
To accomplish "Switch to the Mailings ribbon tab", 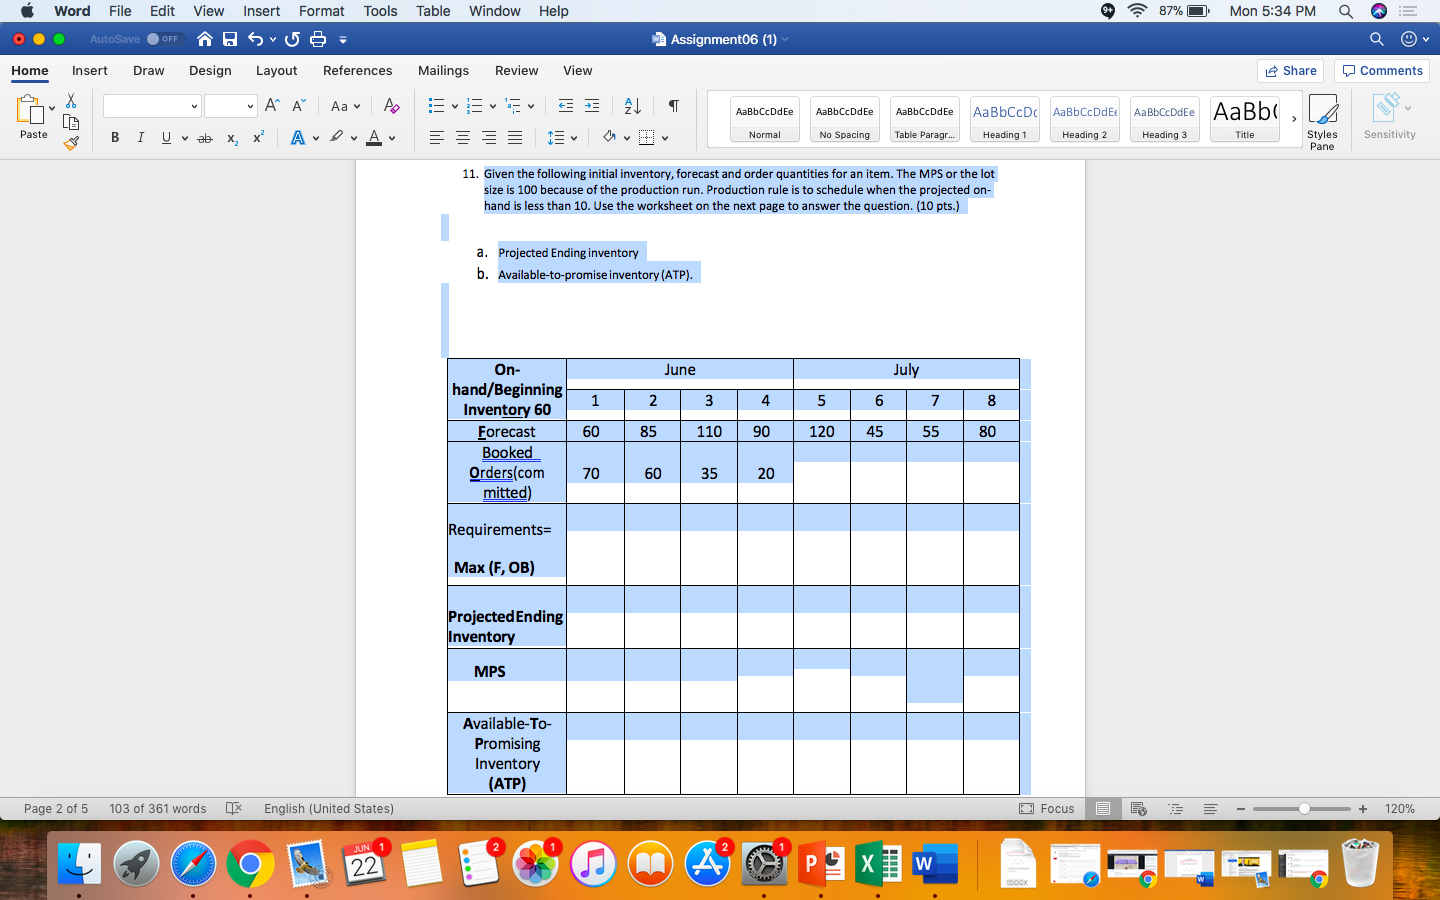I will click(x=443, y=71).
